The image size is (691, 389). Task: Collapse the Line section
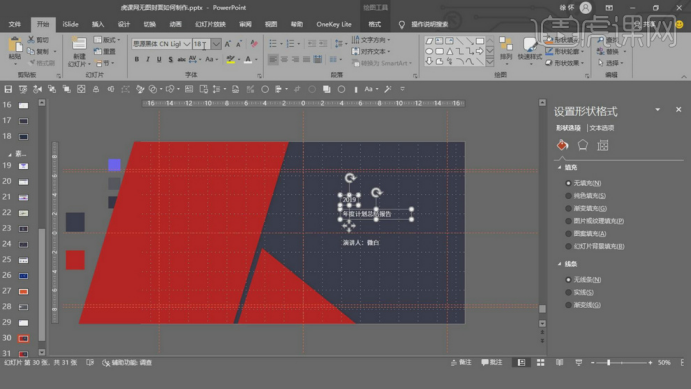pos(559,264)
